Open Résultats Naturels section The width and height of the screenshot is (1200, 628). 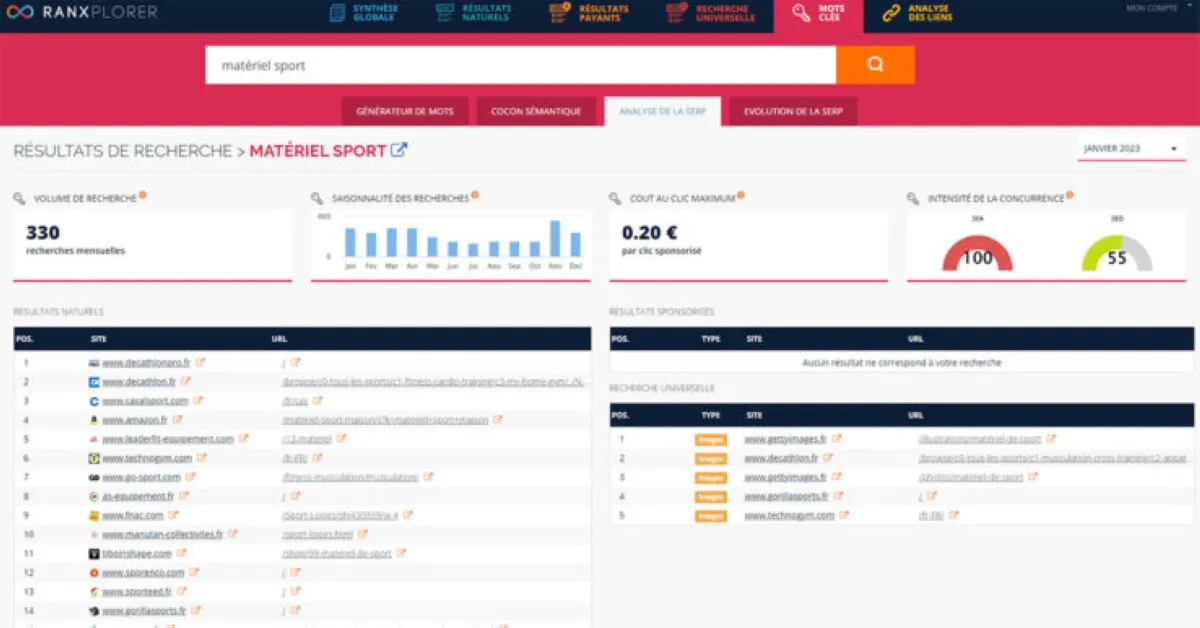click(475, 13)
